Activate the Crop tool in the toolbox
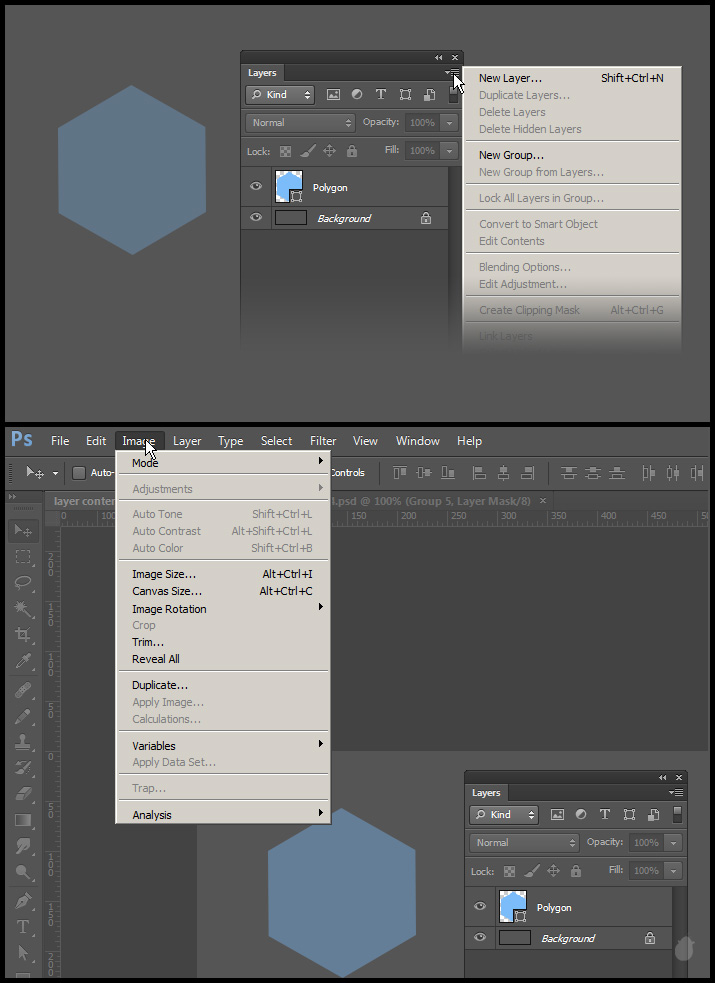The width and height of the screenshot is (715, 983). click(x=23, y=635)
